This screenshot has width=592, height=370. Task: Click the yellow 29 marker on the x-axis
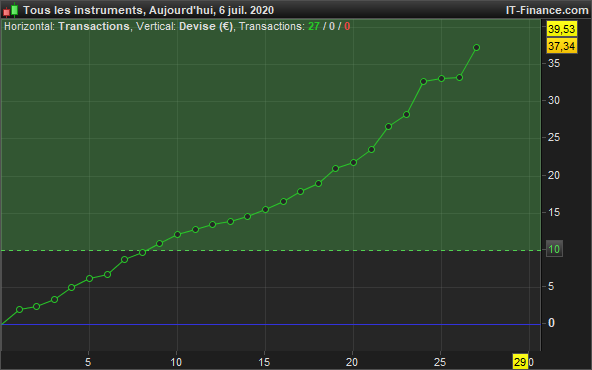click(x=520, y=362)
